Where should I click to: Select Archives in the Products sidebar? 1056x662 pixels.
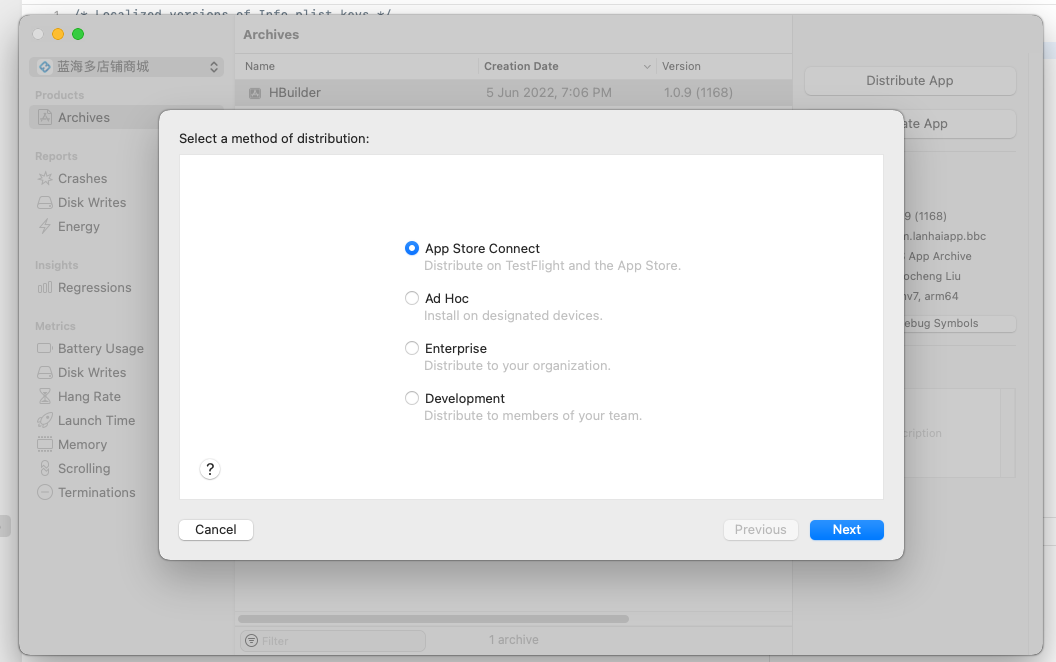[84, 118]
